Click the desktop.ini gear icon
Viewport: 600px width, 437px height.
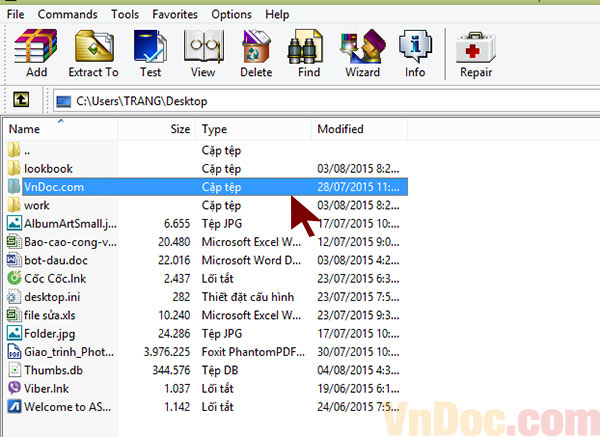tap(14, 297)
